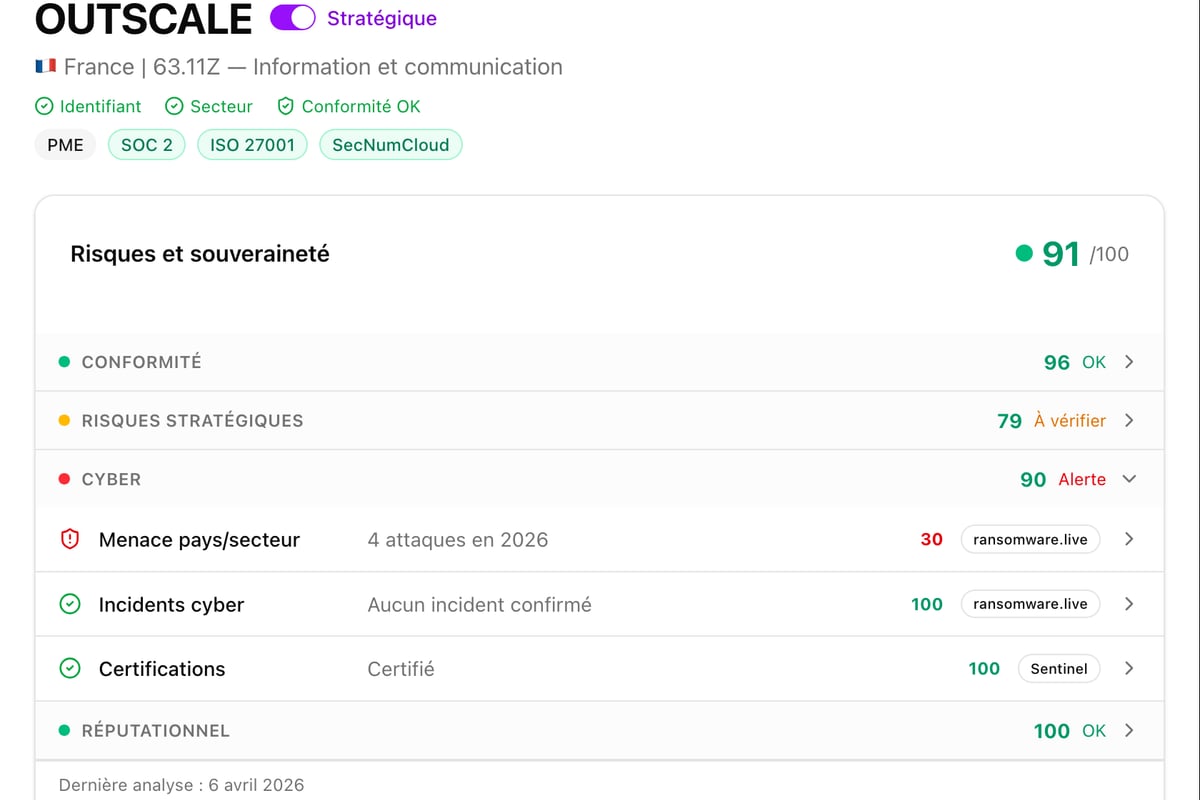Screen dimensions: 1200x800
Task: Click the SecNumCloud certification badge
Action: tap(390, 145)
